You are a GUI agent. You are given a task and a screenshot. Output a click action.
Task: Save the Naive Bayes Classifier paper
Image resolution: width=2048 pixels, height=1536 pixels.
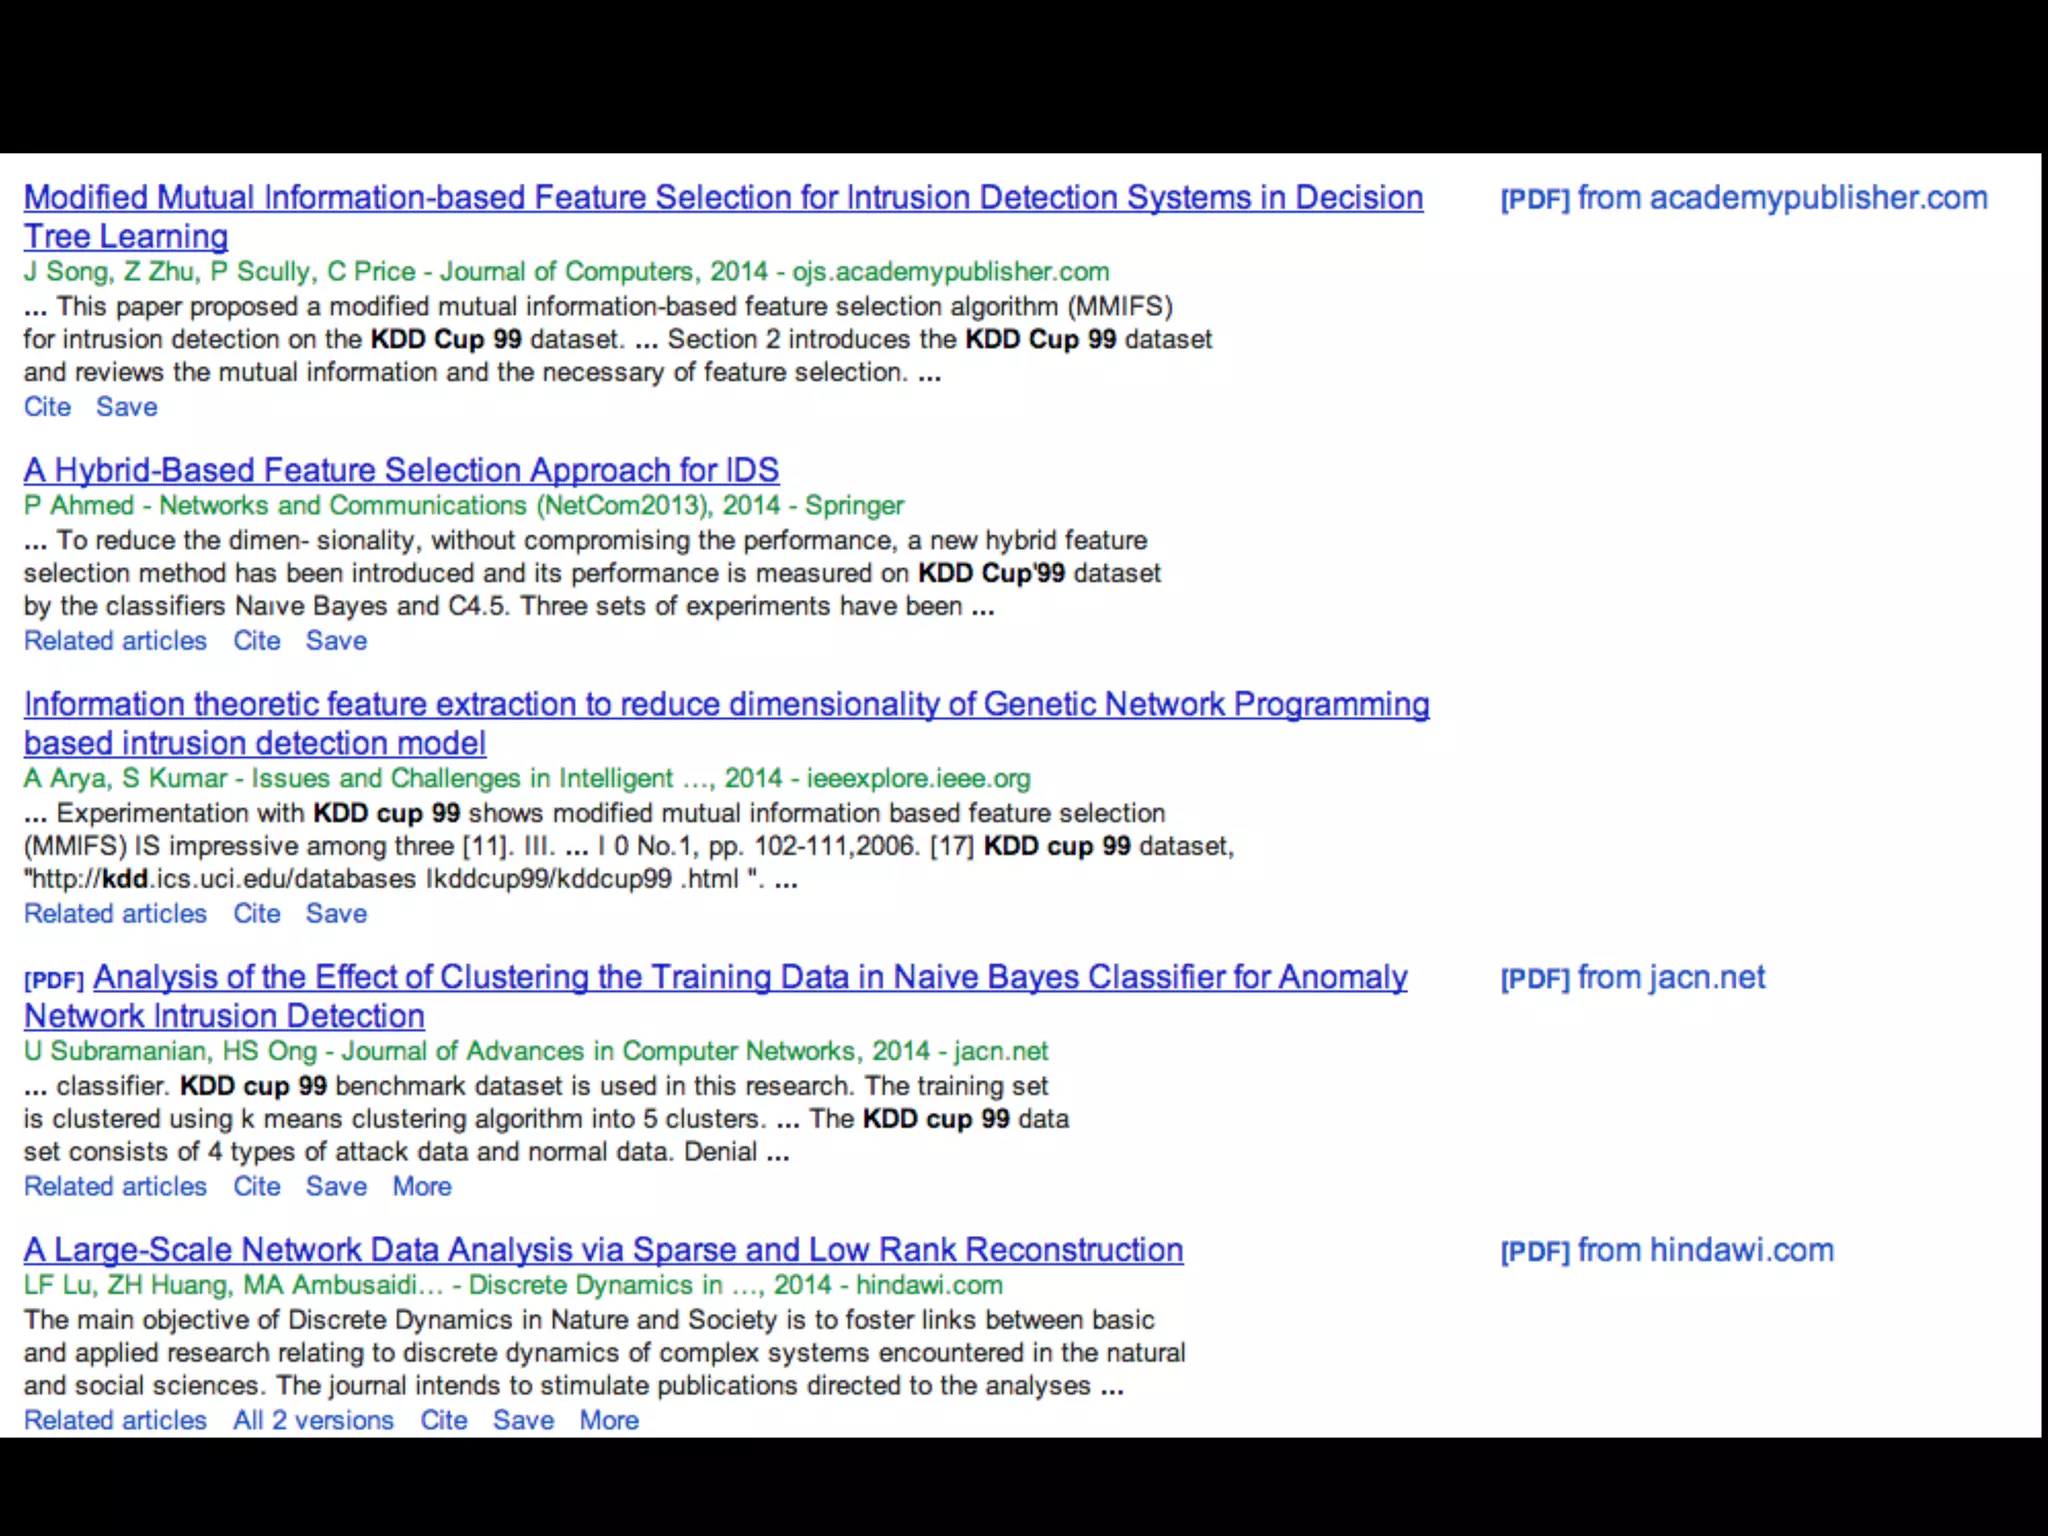pos(336,1187)
